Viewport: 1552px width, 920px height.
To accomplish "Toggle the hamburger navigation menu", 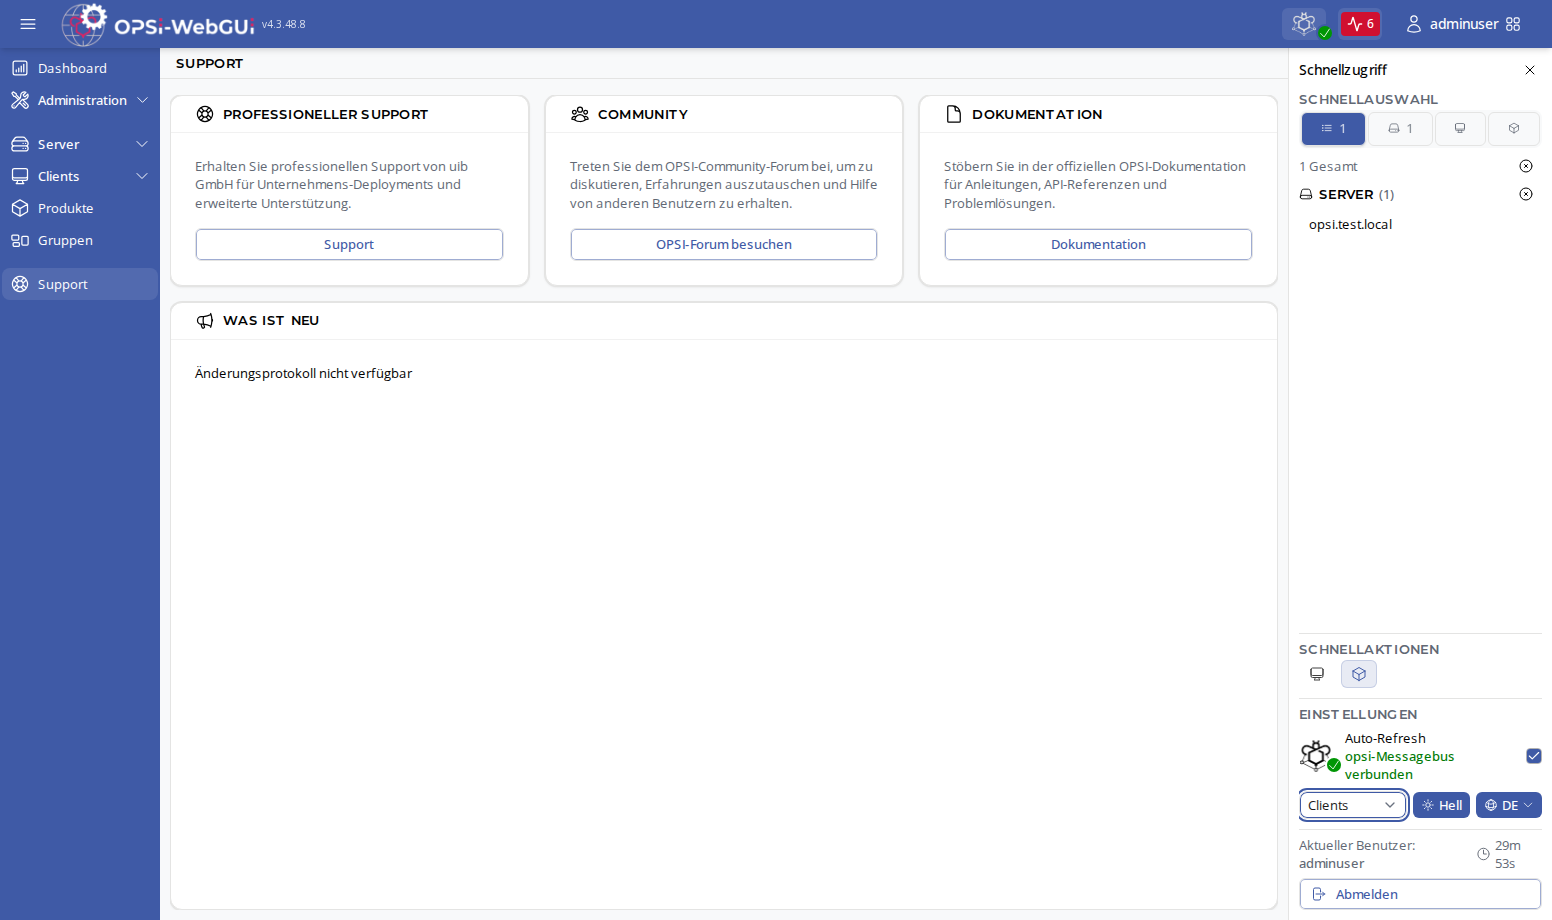I will pos(28,24).
